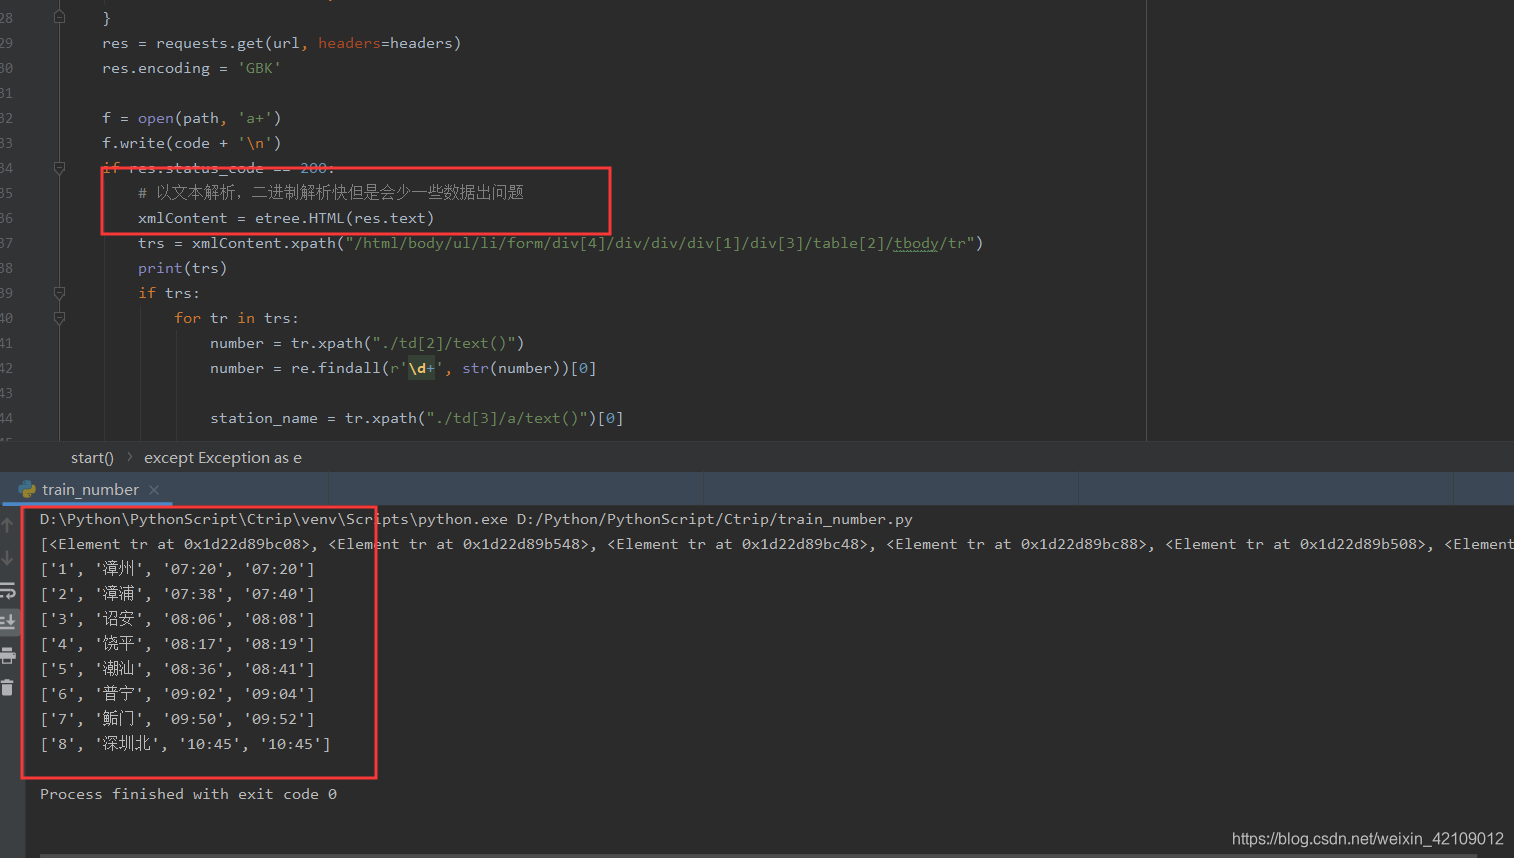The width and height of the screenshot is (1514, 858).
Task: Click output row ['1', '漳州', '07:20', '07:20']
Action: pyautogui.click(x=177, y=569)
